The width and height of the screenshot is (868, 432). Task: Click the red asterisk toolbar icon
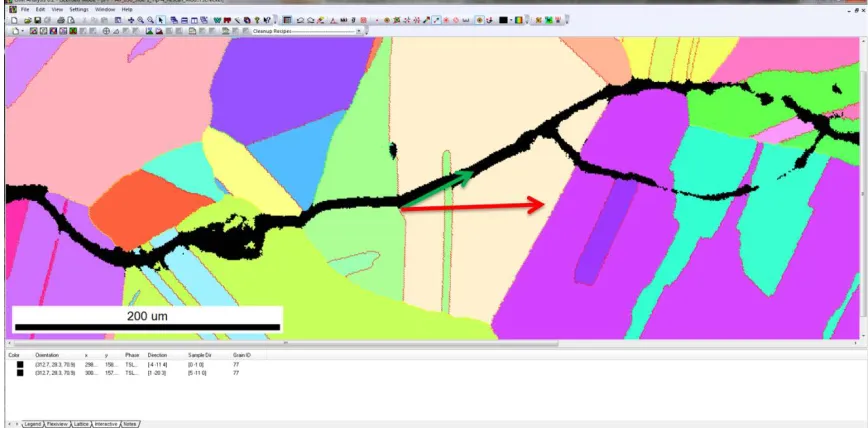tap(446, 20)
